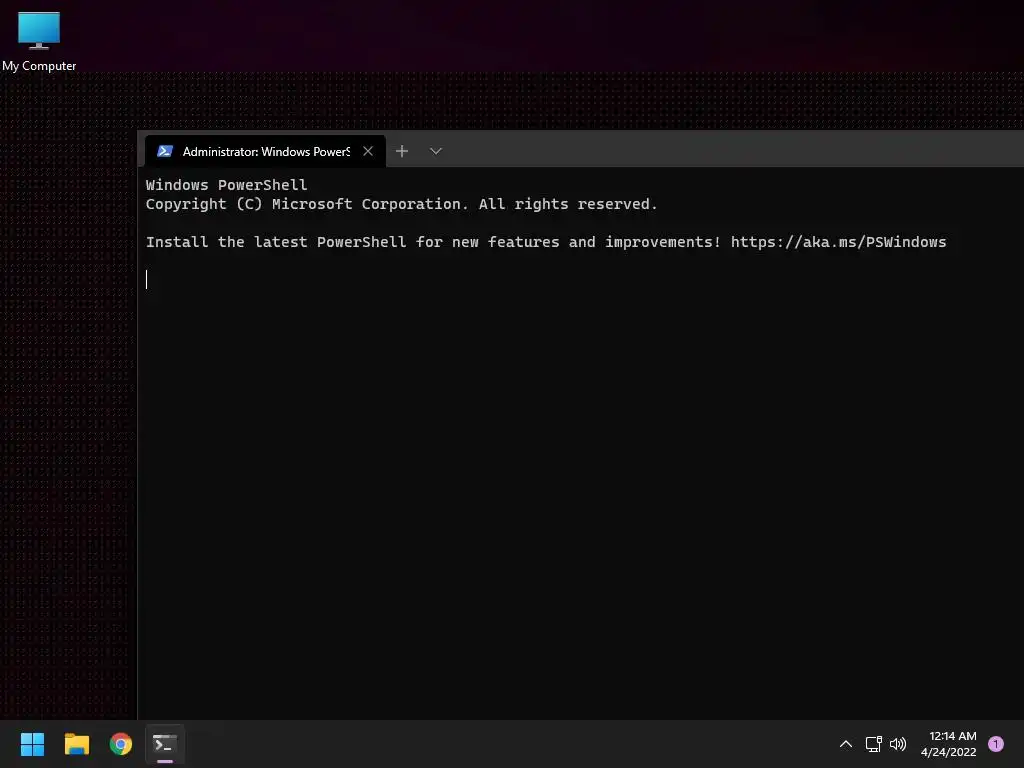Open the Windows Start menu
The height and width of the screenshot is (768, 1024).
click(x=32, y=744)
